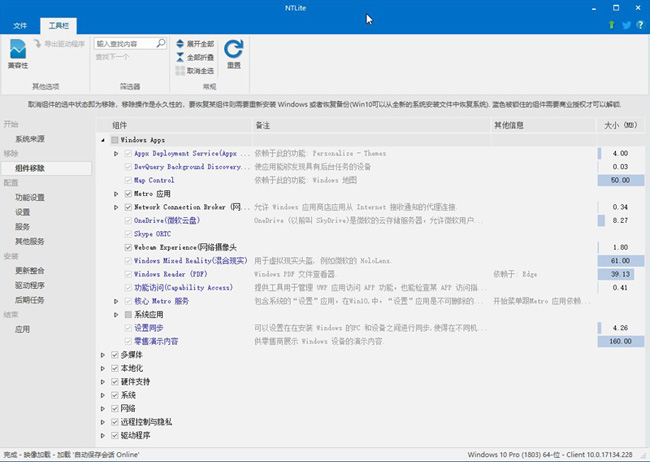Go to 系统来源 in sidebar
Viewport: 650px width, 462px height.
click(x=30, y=139)
